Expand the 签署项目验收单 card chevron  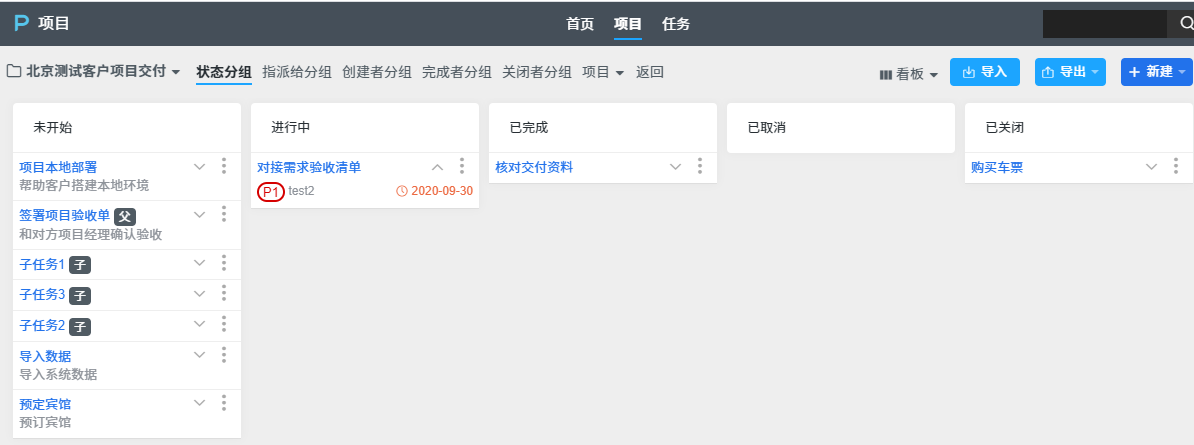[x=199, y=214]
